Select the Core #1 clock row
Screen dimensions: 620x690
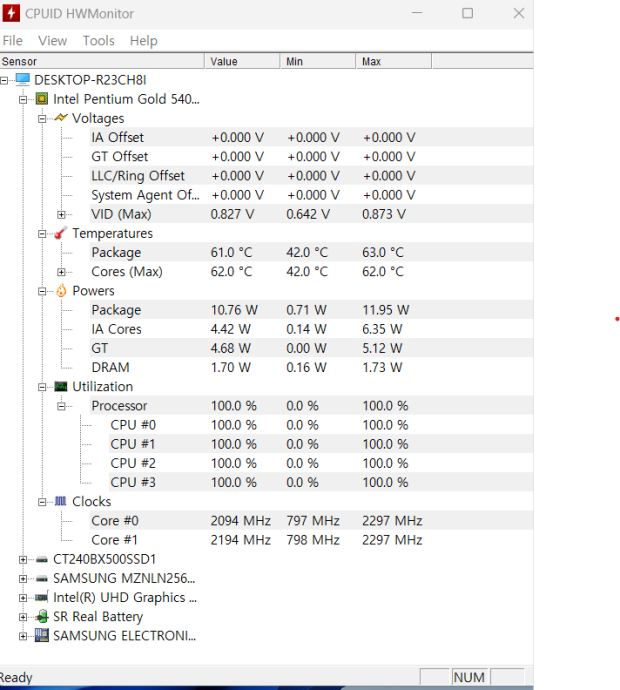pos(311,540)
